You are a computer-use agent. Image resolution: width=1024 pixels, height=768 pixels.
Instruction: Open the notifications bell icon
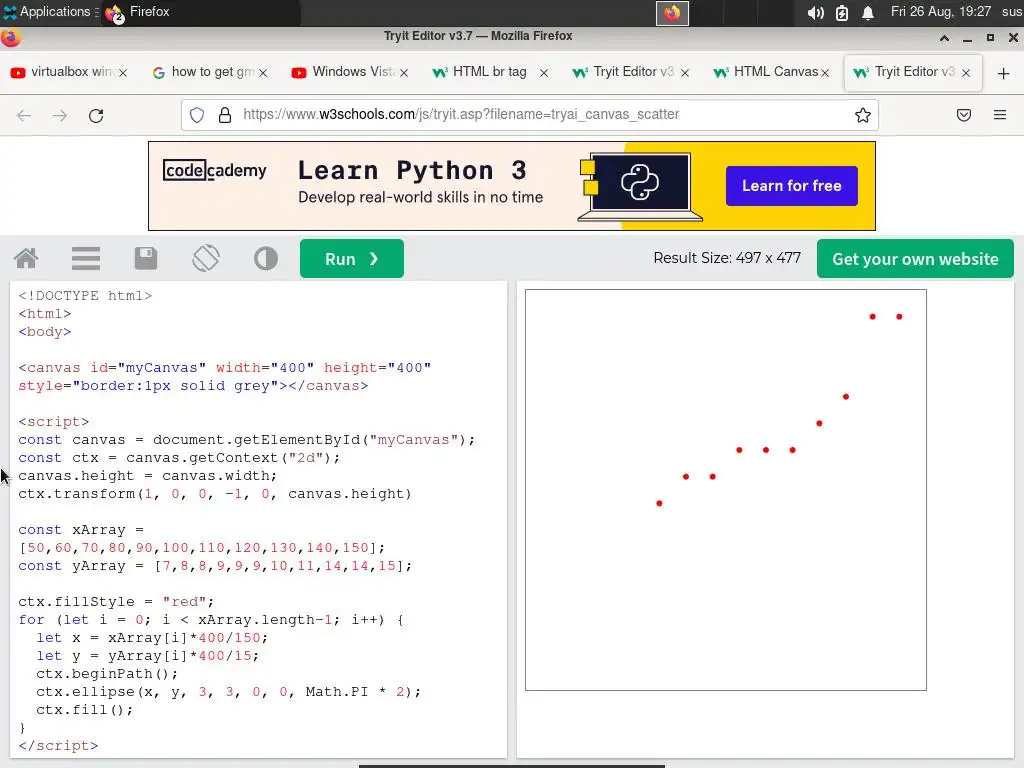coord(867,13)
